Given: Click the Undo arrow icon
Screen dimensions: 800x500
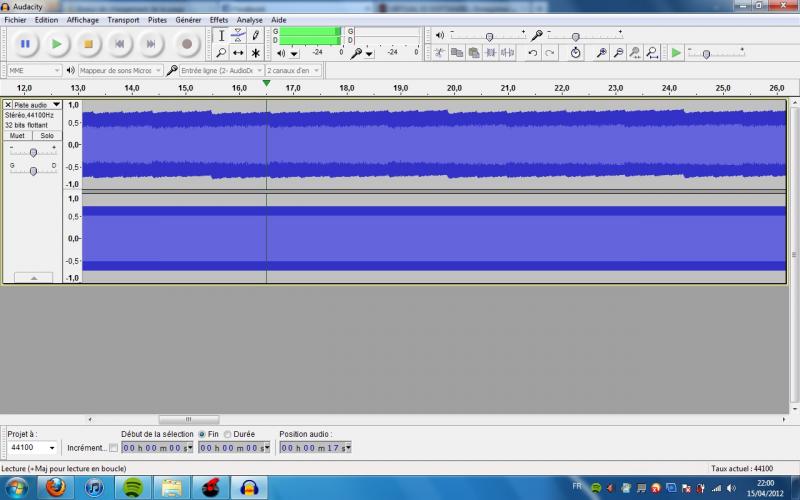Looking at the screenshot, I should tap(533, 52).
